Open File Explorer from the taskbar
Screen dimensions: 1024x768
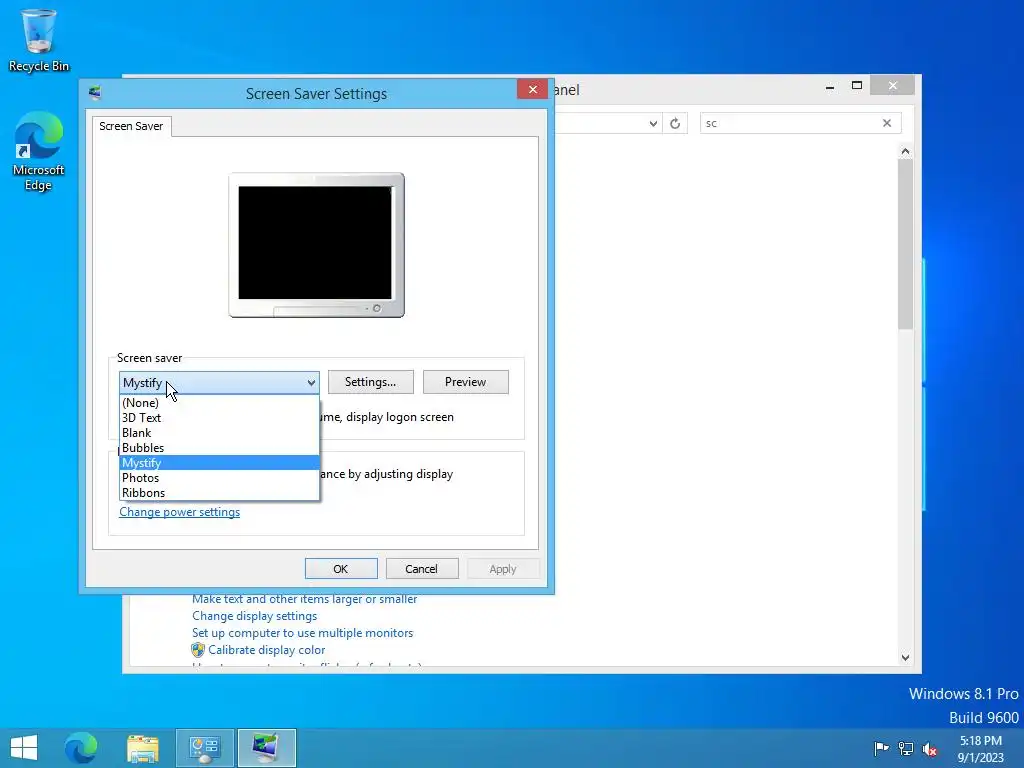(x=142, y=748)
